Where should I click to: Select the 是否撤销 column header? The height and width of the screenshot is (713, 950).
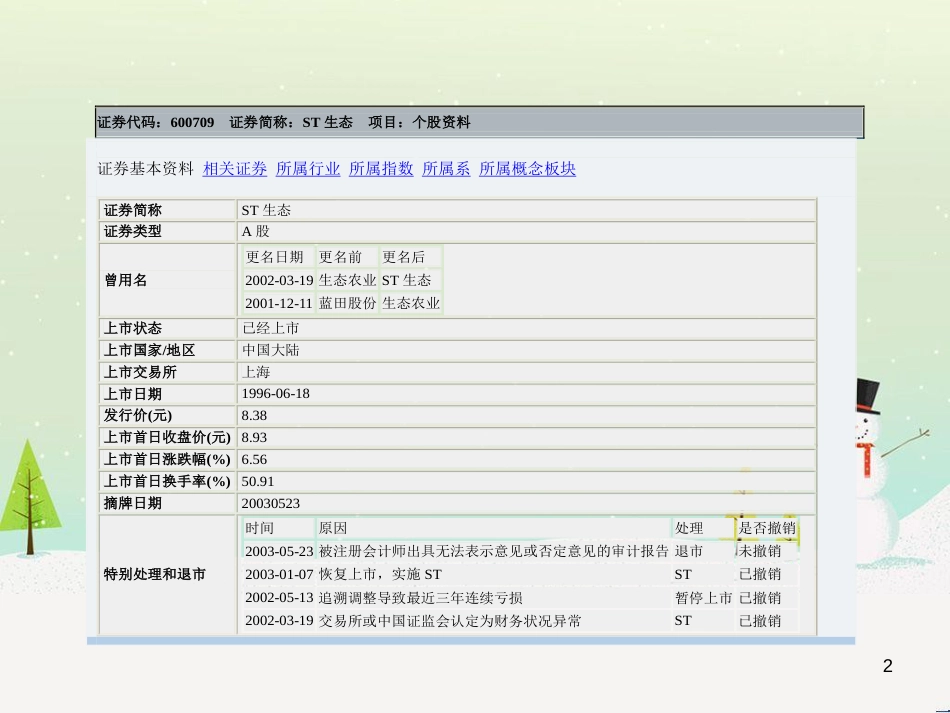pyautogui.click(x=767, y=528)
